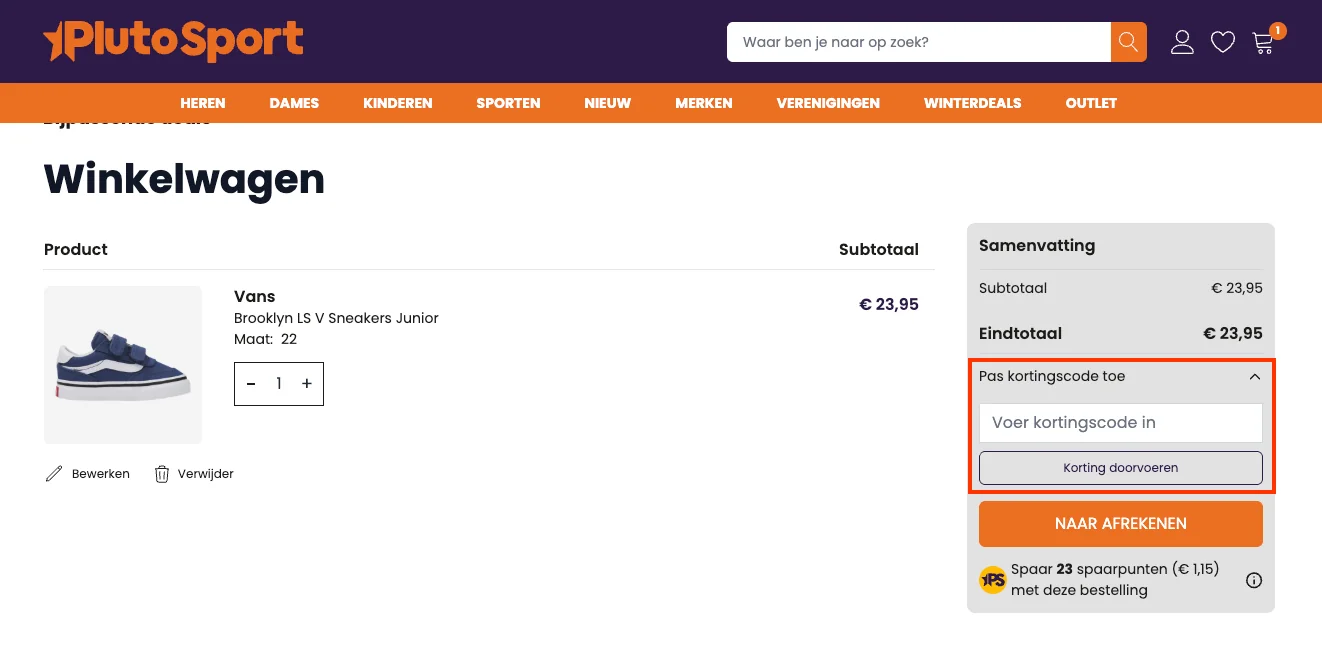Viewport: 1322px width, 662px height.
Task: Apply discount with Korting doorvoeren
Action: tap(1120, 467)
